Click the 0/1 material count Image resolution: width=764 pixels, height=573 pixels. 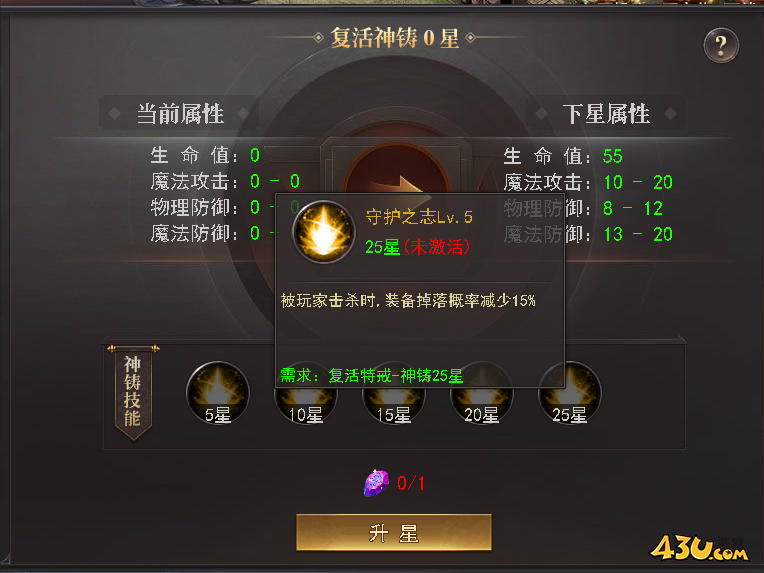411,483
